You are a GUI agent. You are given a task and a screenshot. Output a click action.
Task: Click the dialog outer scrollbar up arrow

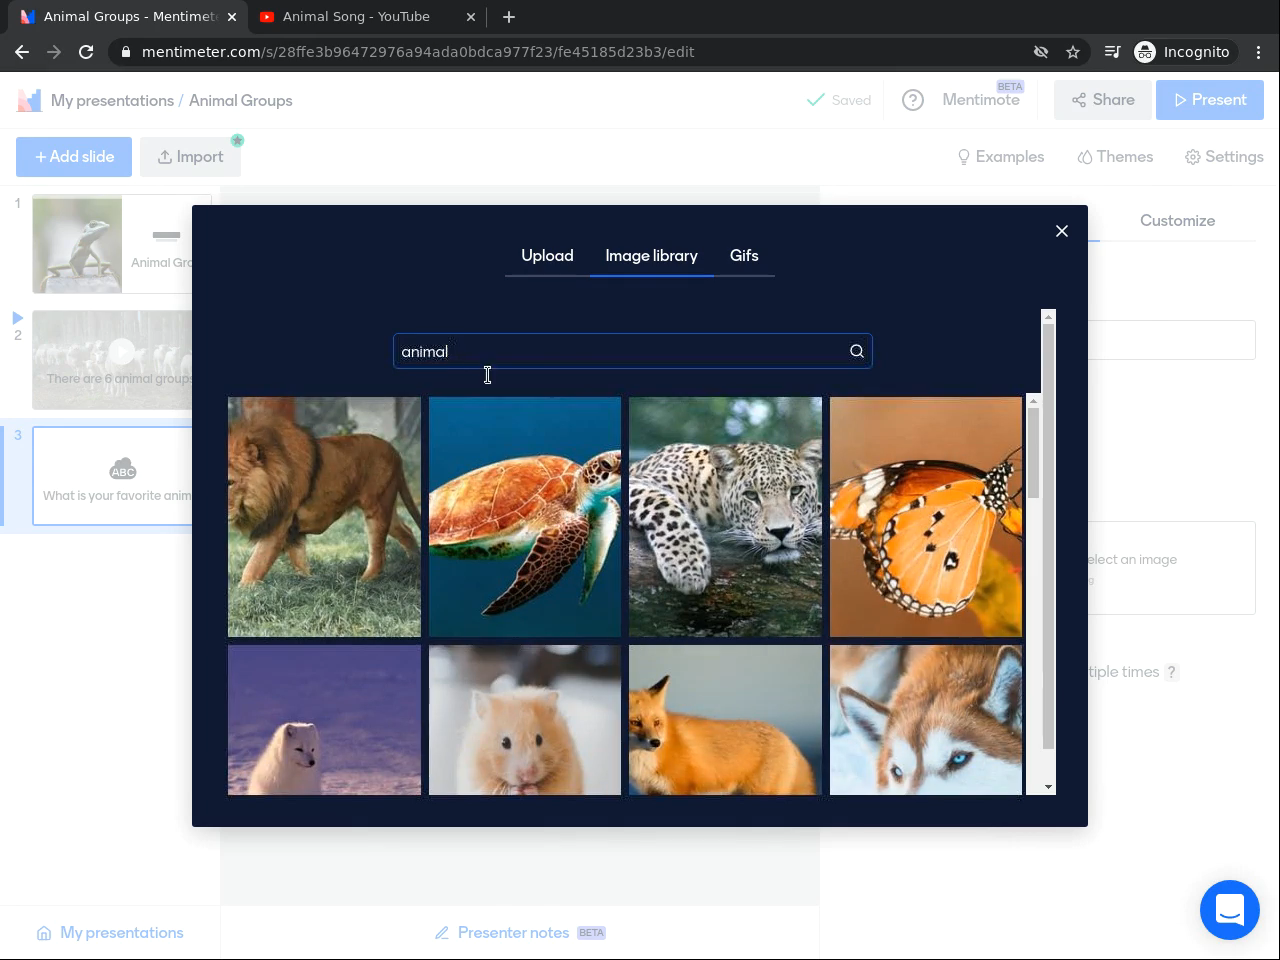[x=1048, y=317]
